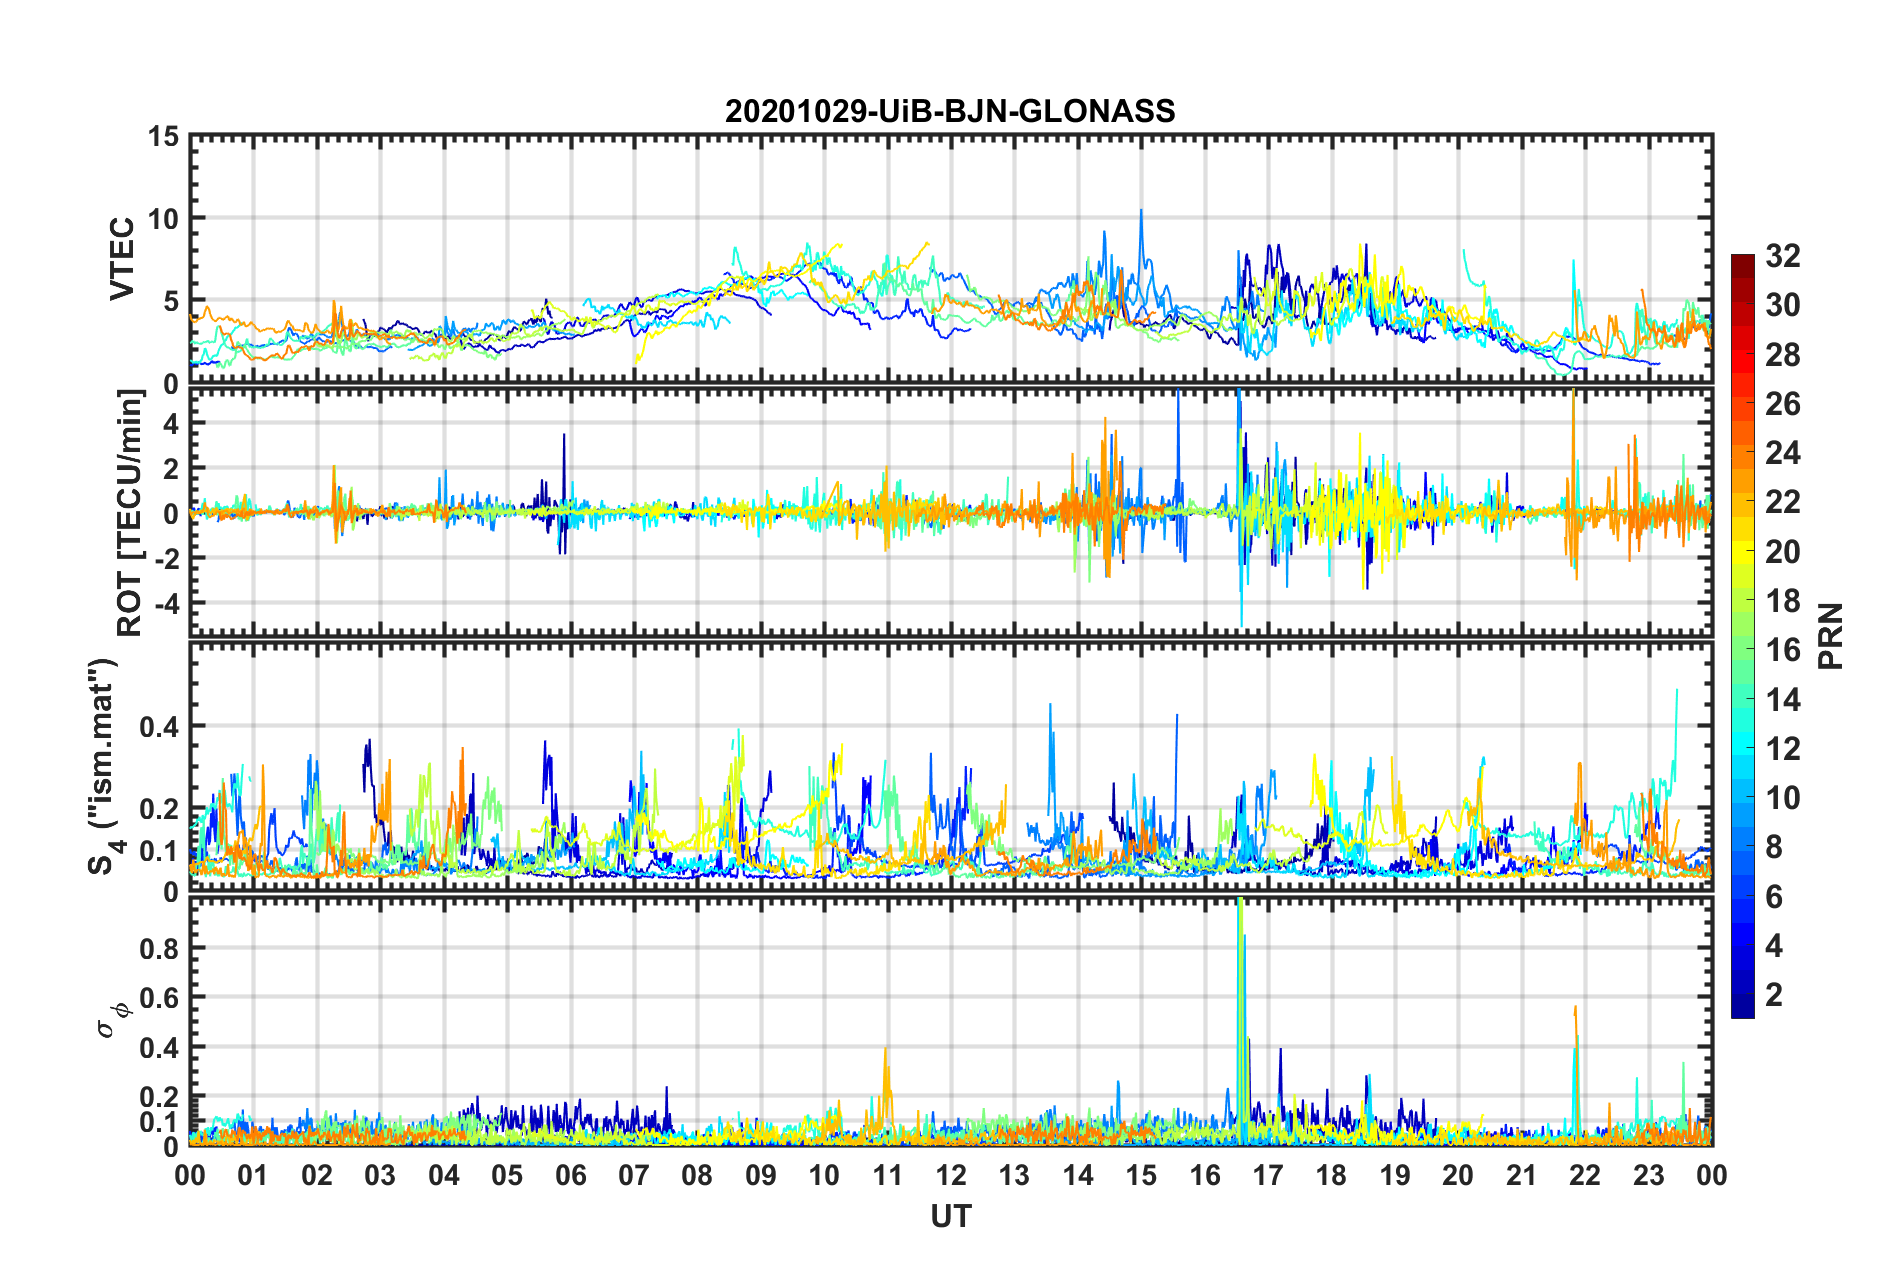The height and width of the screenshot is (1272, 1902).
Task: Click the VTEC tick label 10
Action: [163, 219]
